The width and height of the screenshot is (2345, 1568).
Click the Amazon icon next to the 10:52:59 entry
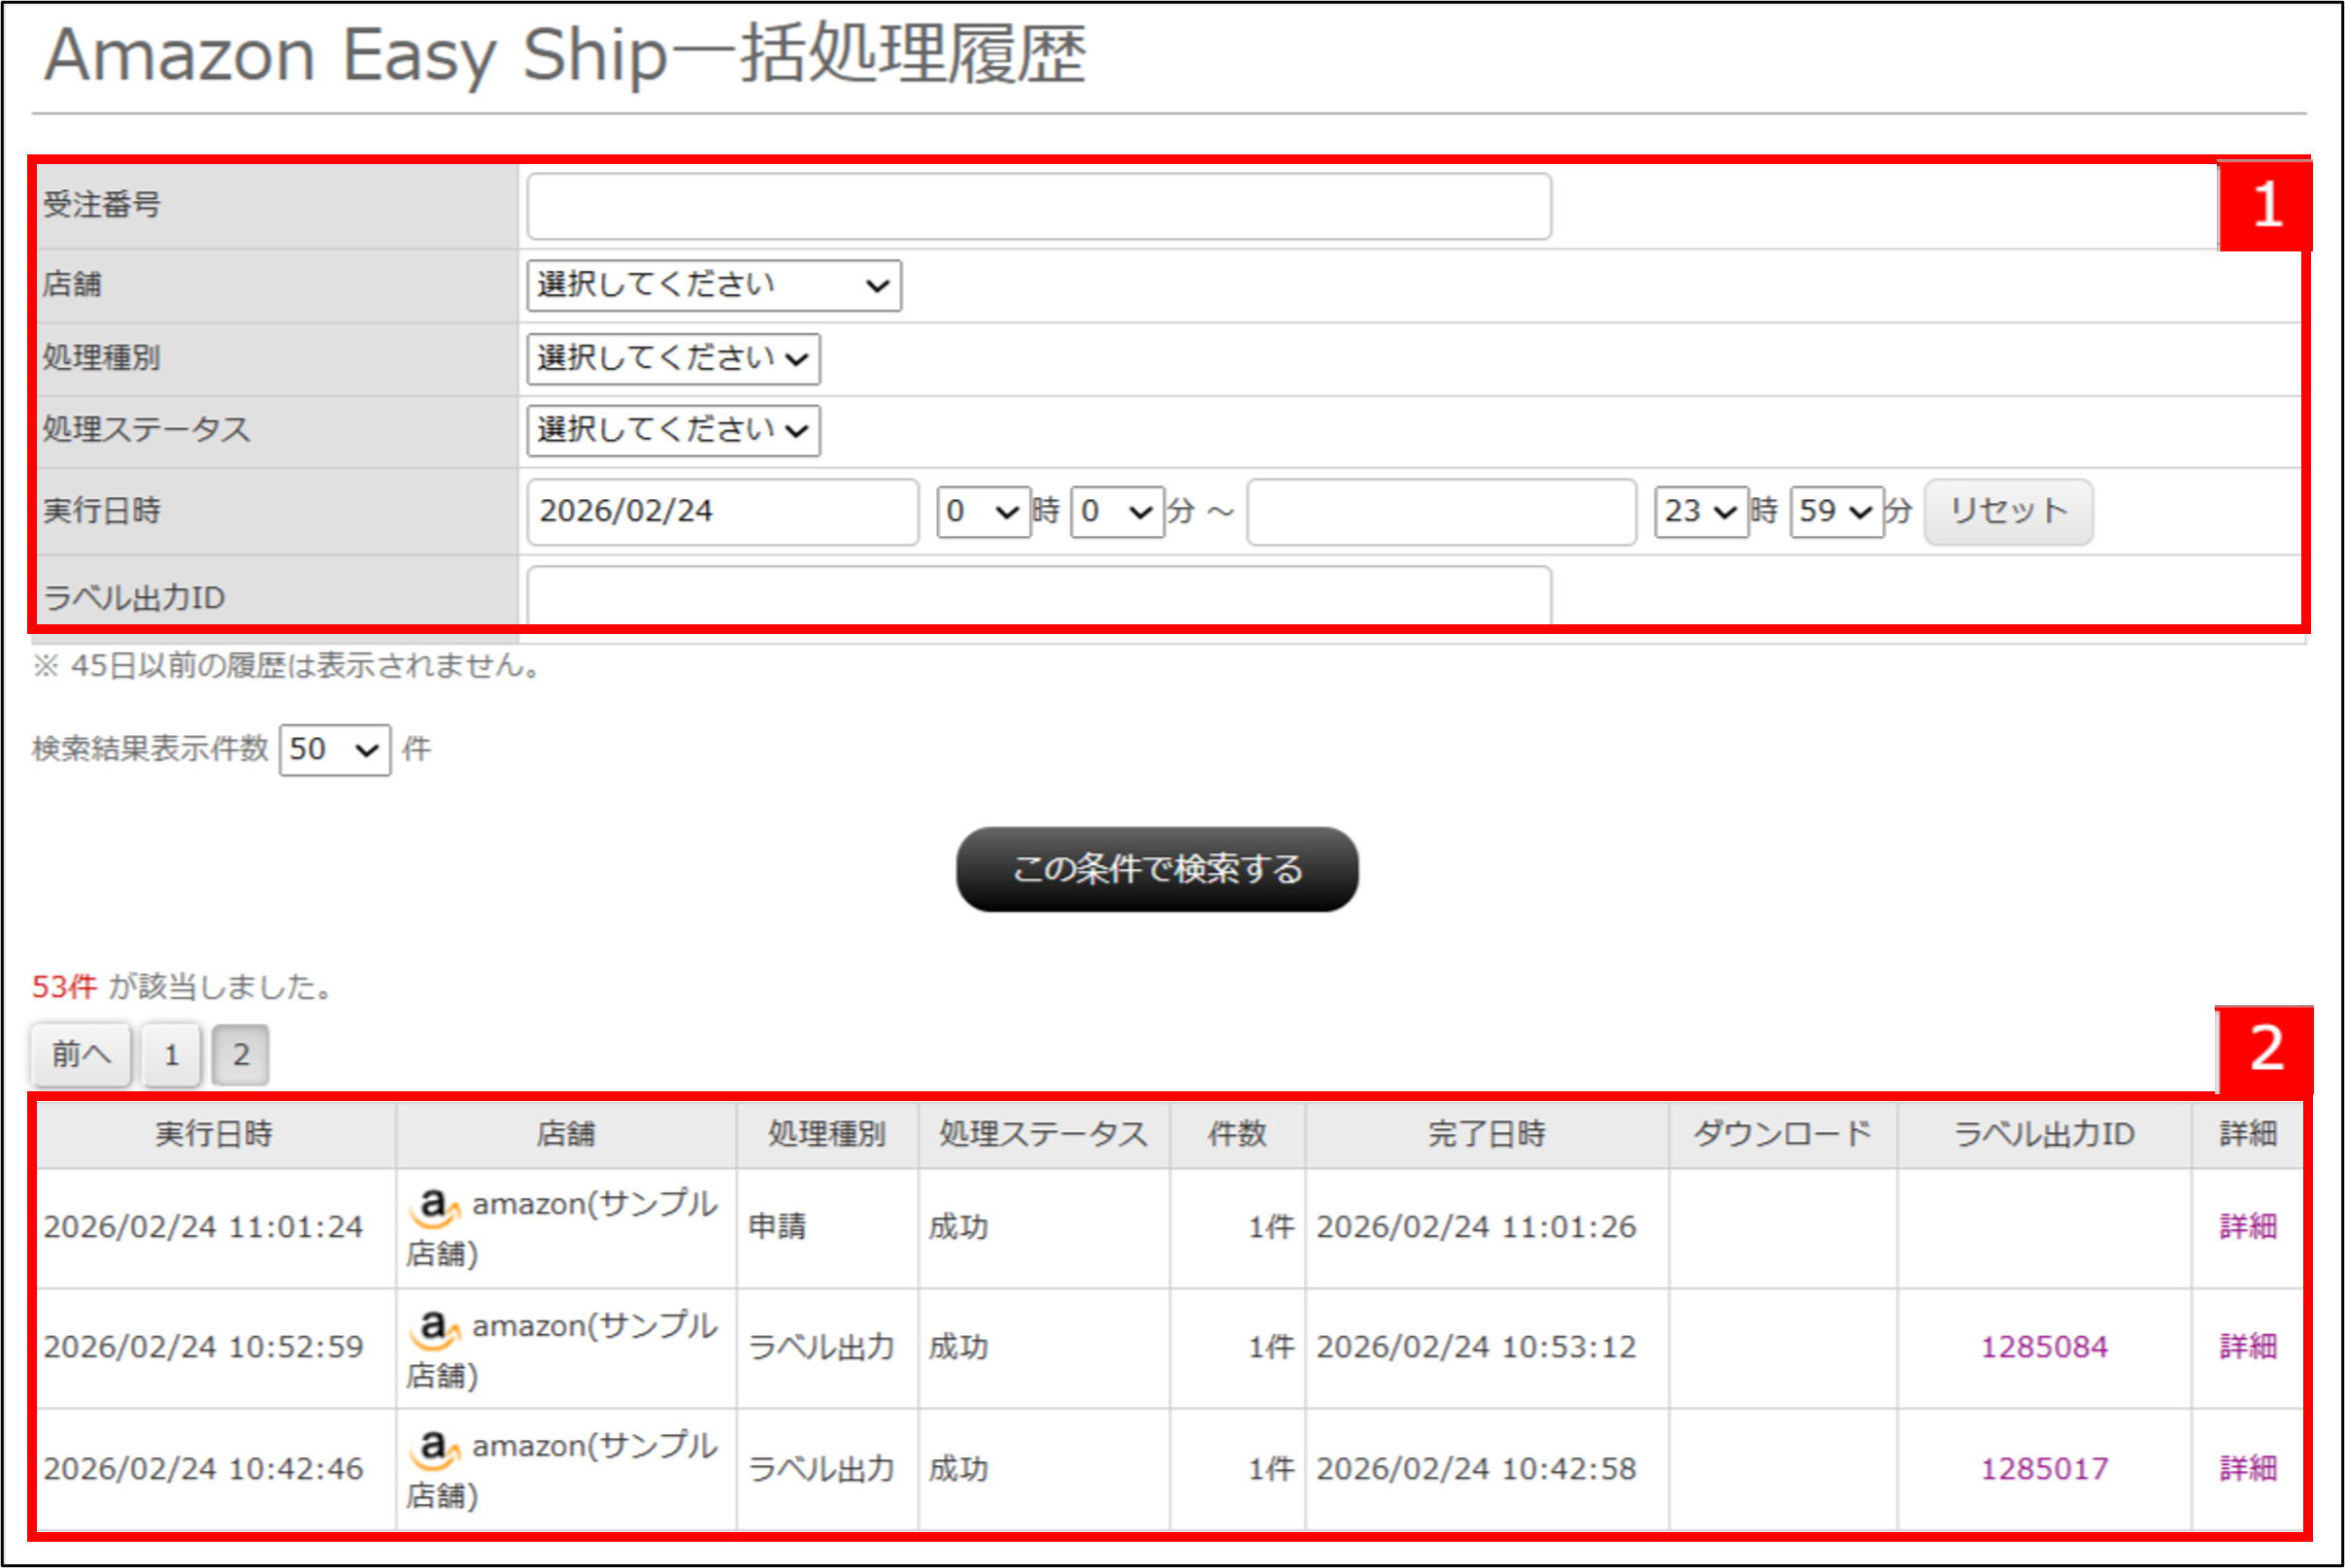point(434,1330)
